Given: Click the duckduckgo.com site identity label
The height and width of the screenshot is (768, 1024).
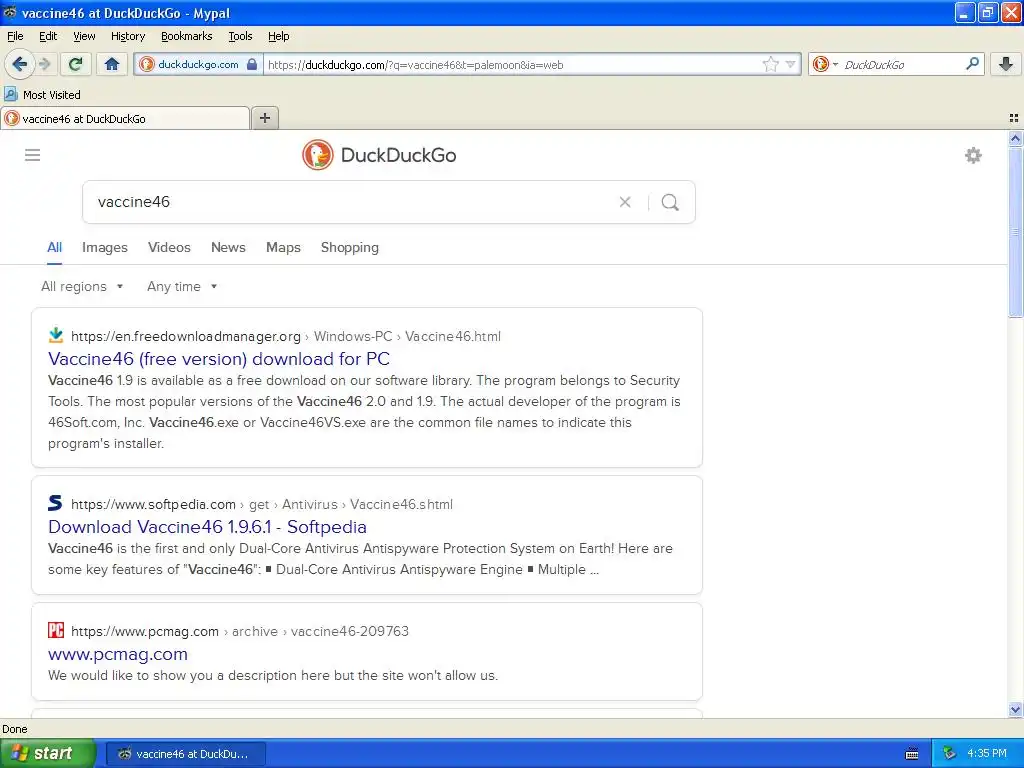Looking at the screenshot, I should pos(198,64).
